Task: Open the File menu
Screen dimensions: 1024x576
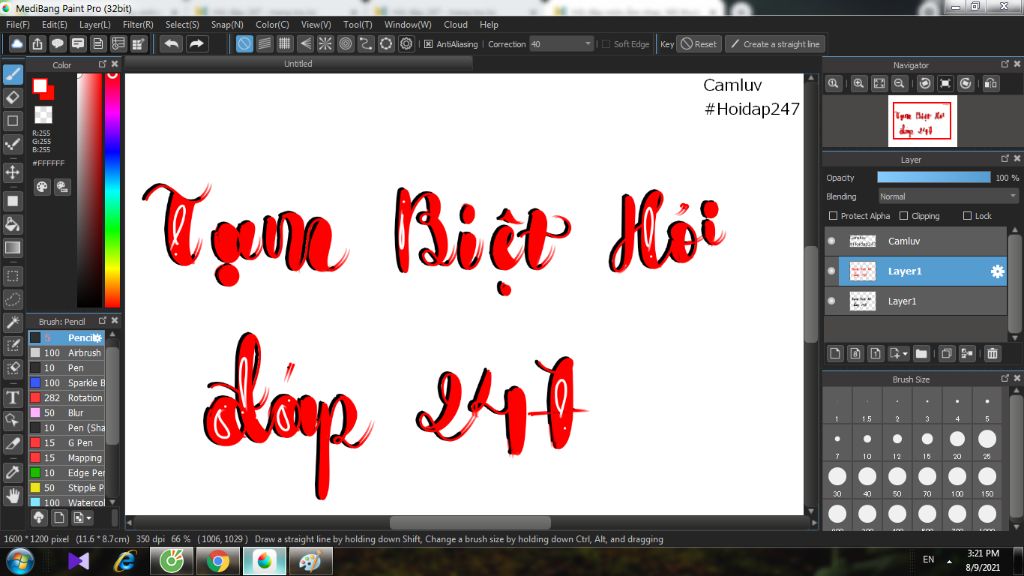Action: [18, 24]
